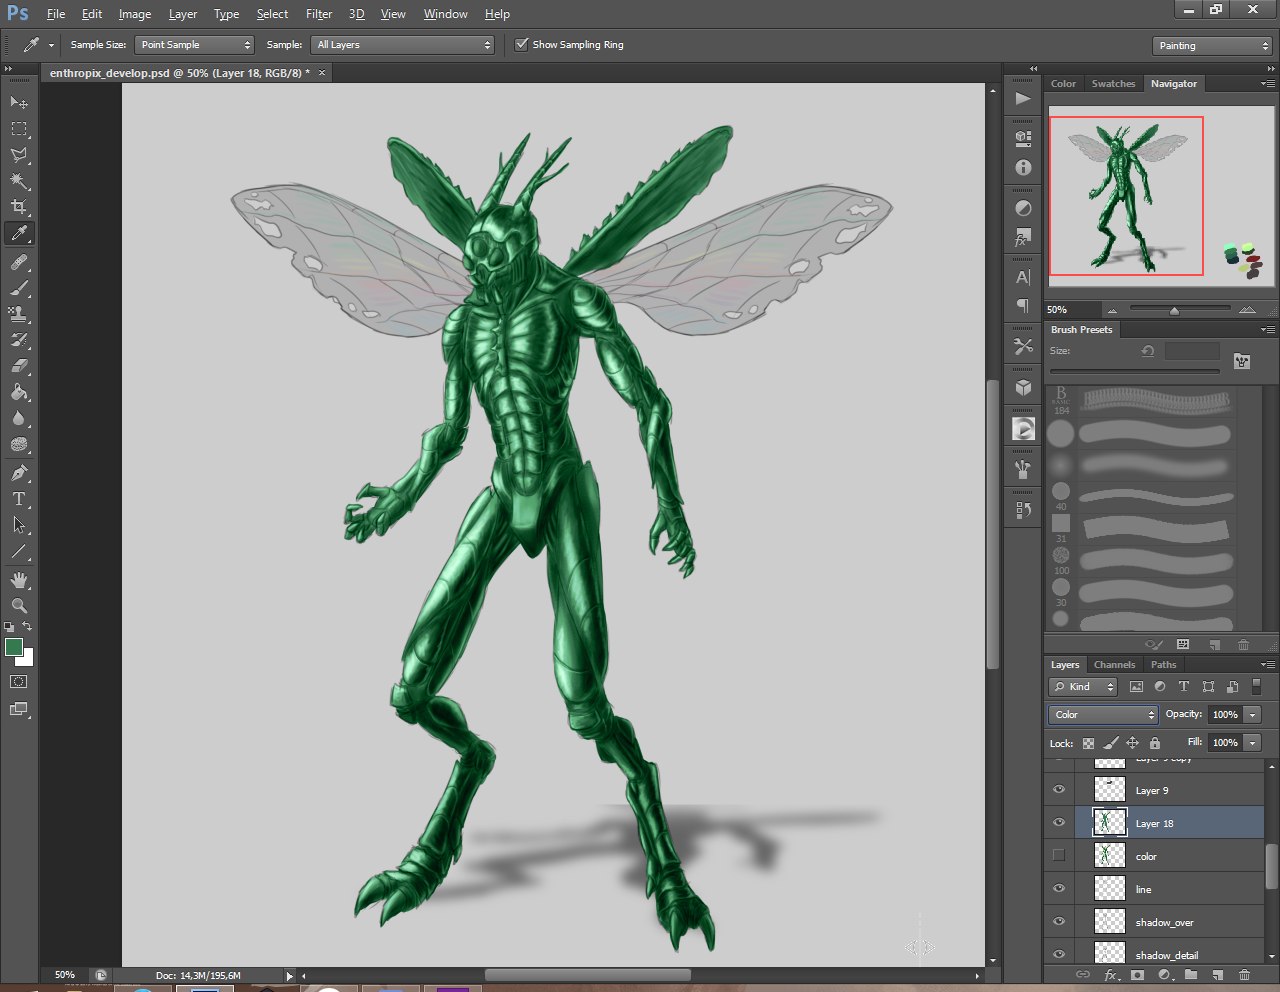Select the Rectangular Marquee tool
The width and height of the screenshot is (1280, 992).
pos(19,129)
